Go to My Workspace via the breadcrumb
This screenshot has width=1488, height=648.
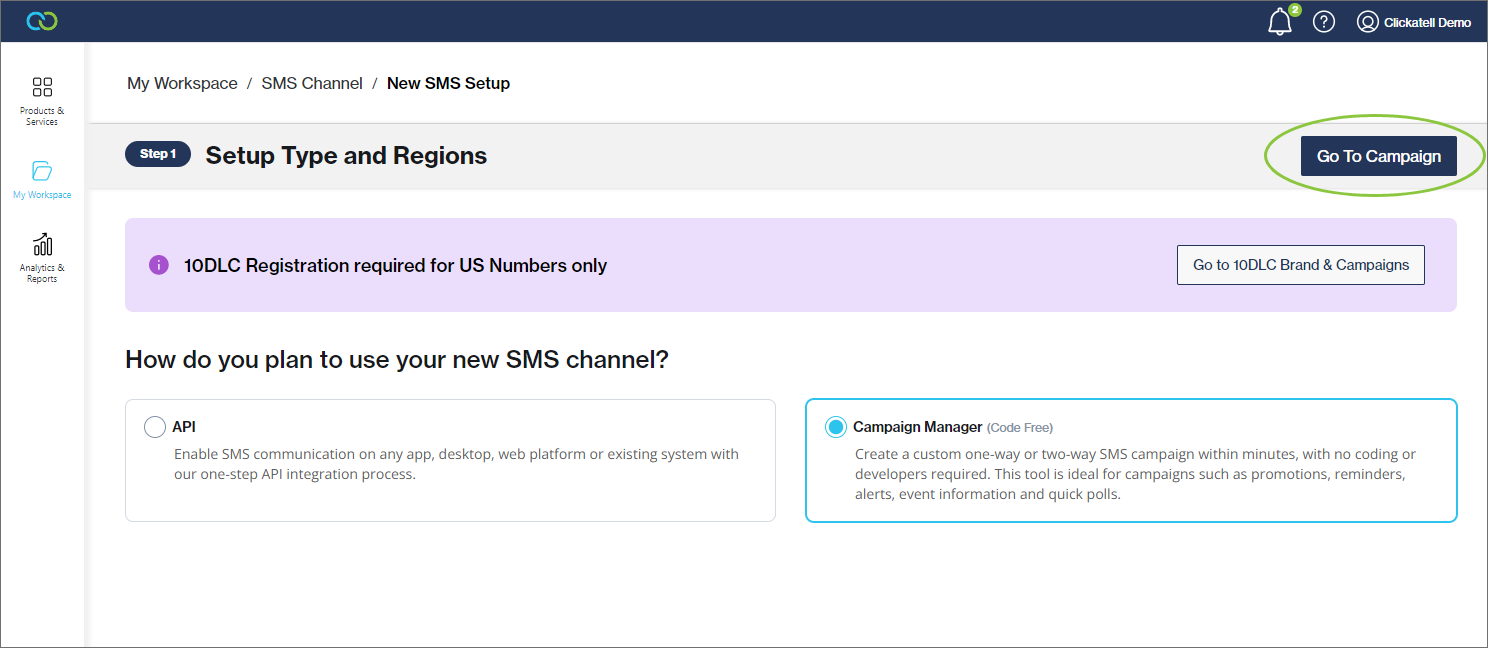(182, 84)
